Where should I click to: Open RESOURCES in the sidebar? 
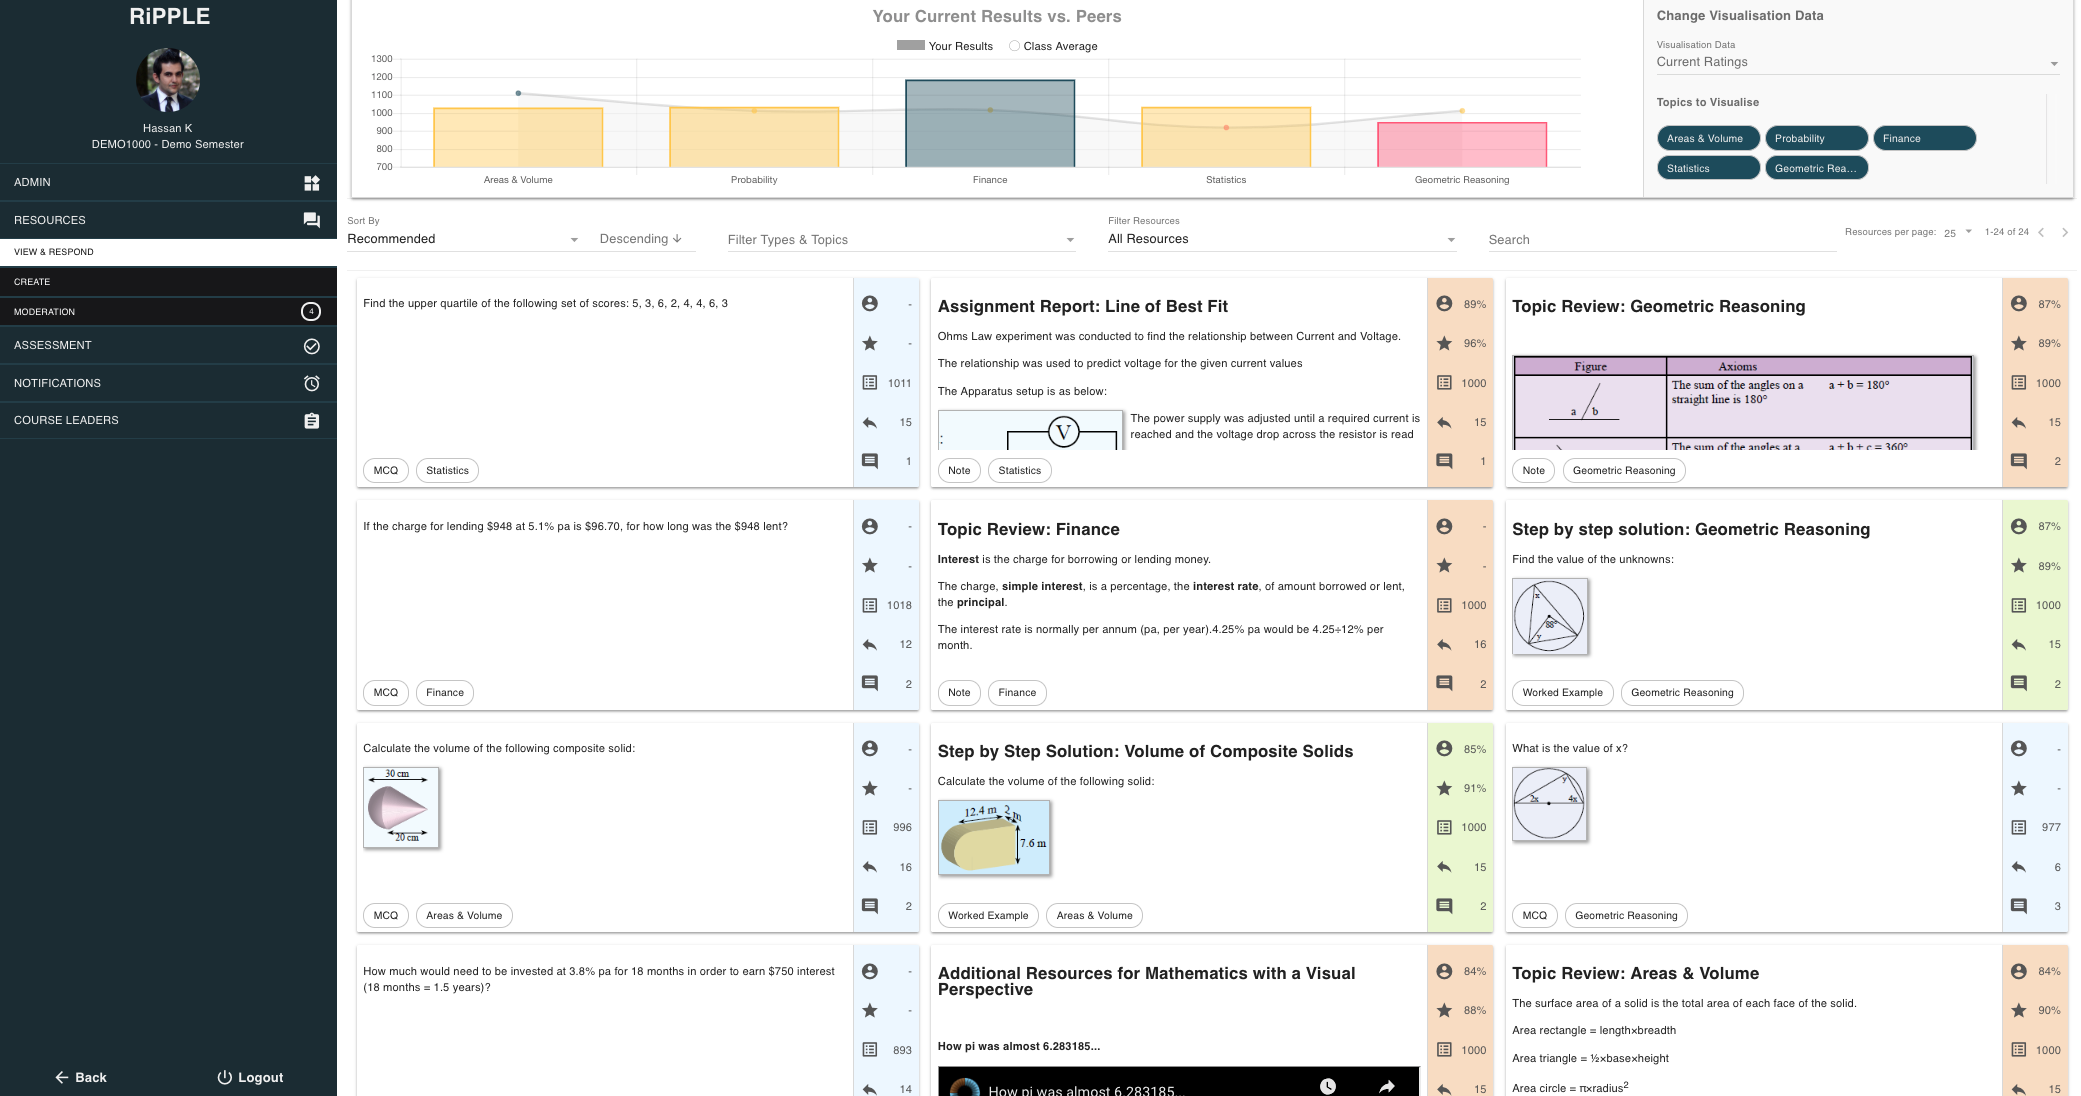(168, 220)
